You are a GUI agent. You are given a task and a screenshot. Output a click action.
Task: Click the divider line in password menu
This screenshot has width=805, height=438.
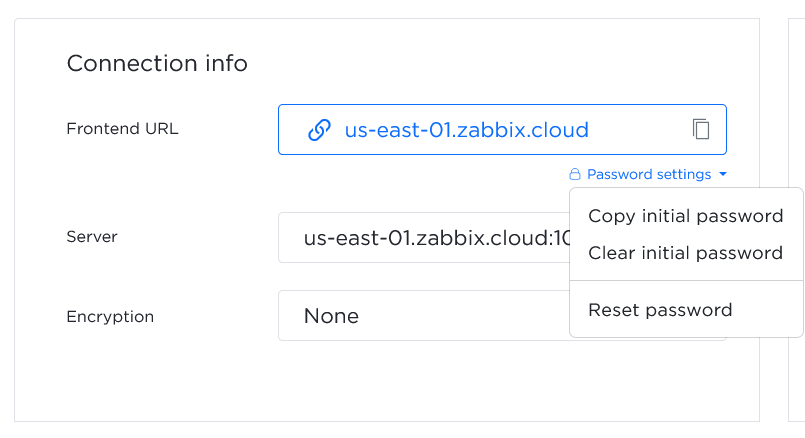coord(686,282)
